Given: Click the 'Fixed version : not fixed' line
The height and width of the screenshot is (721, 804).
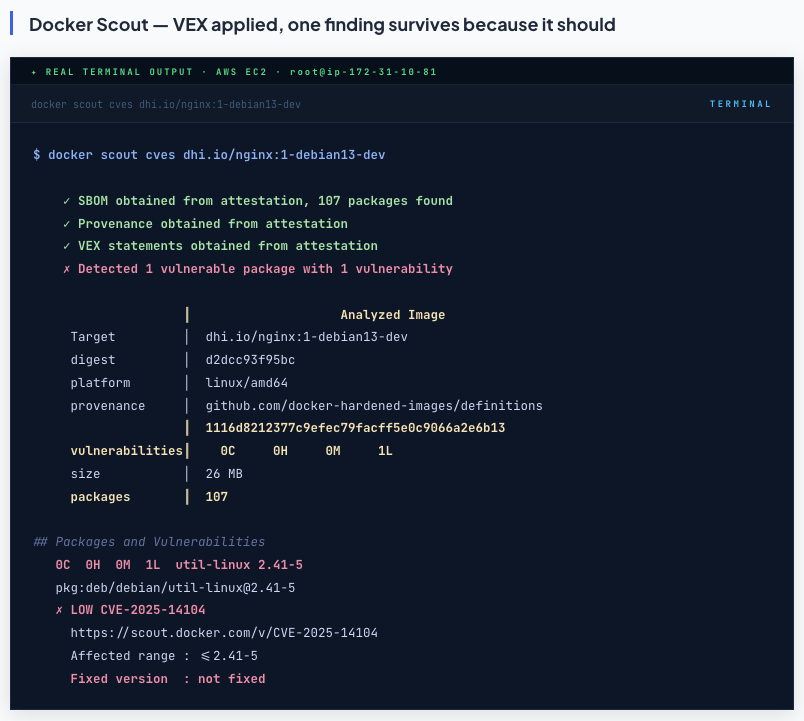Looking at the screenshot, I should tap(168, 679).
